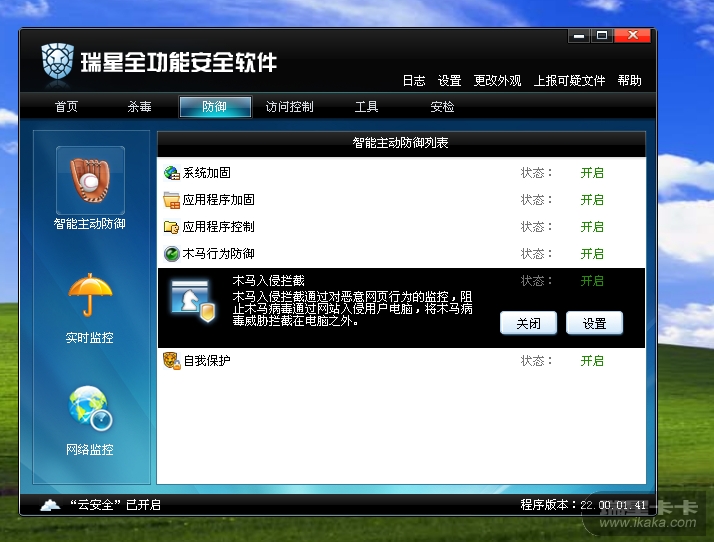Click the 系统加固 globe icon
Screen dimensions: 714x542
(x=172, y=173)
